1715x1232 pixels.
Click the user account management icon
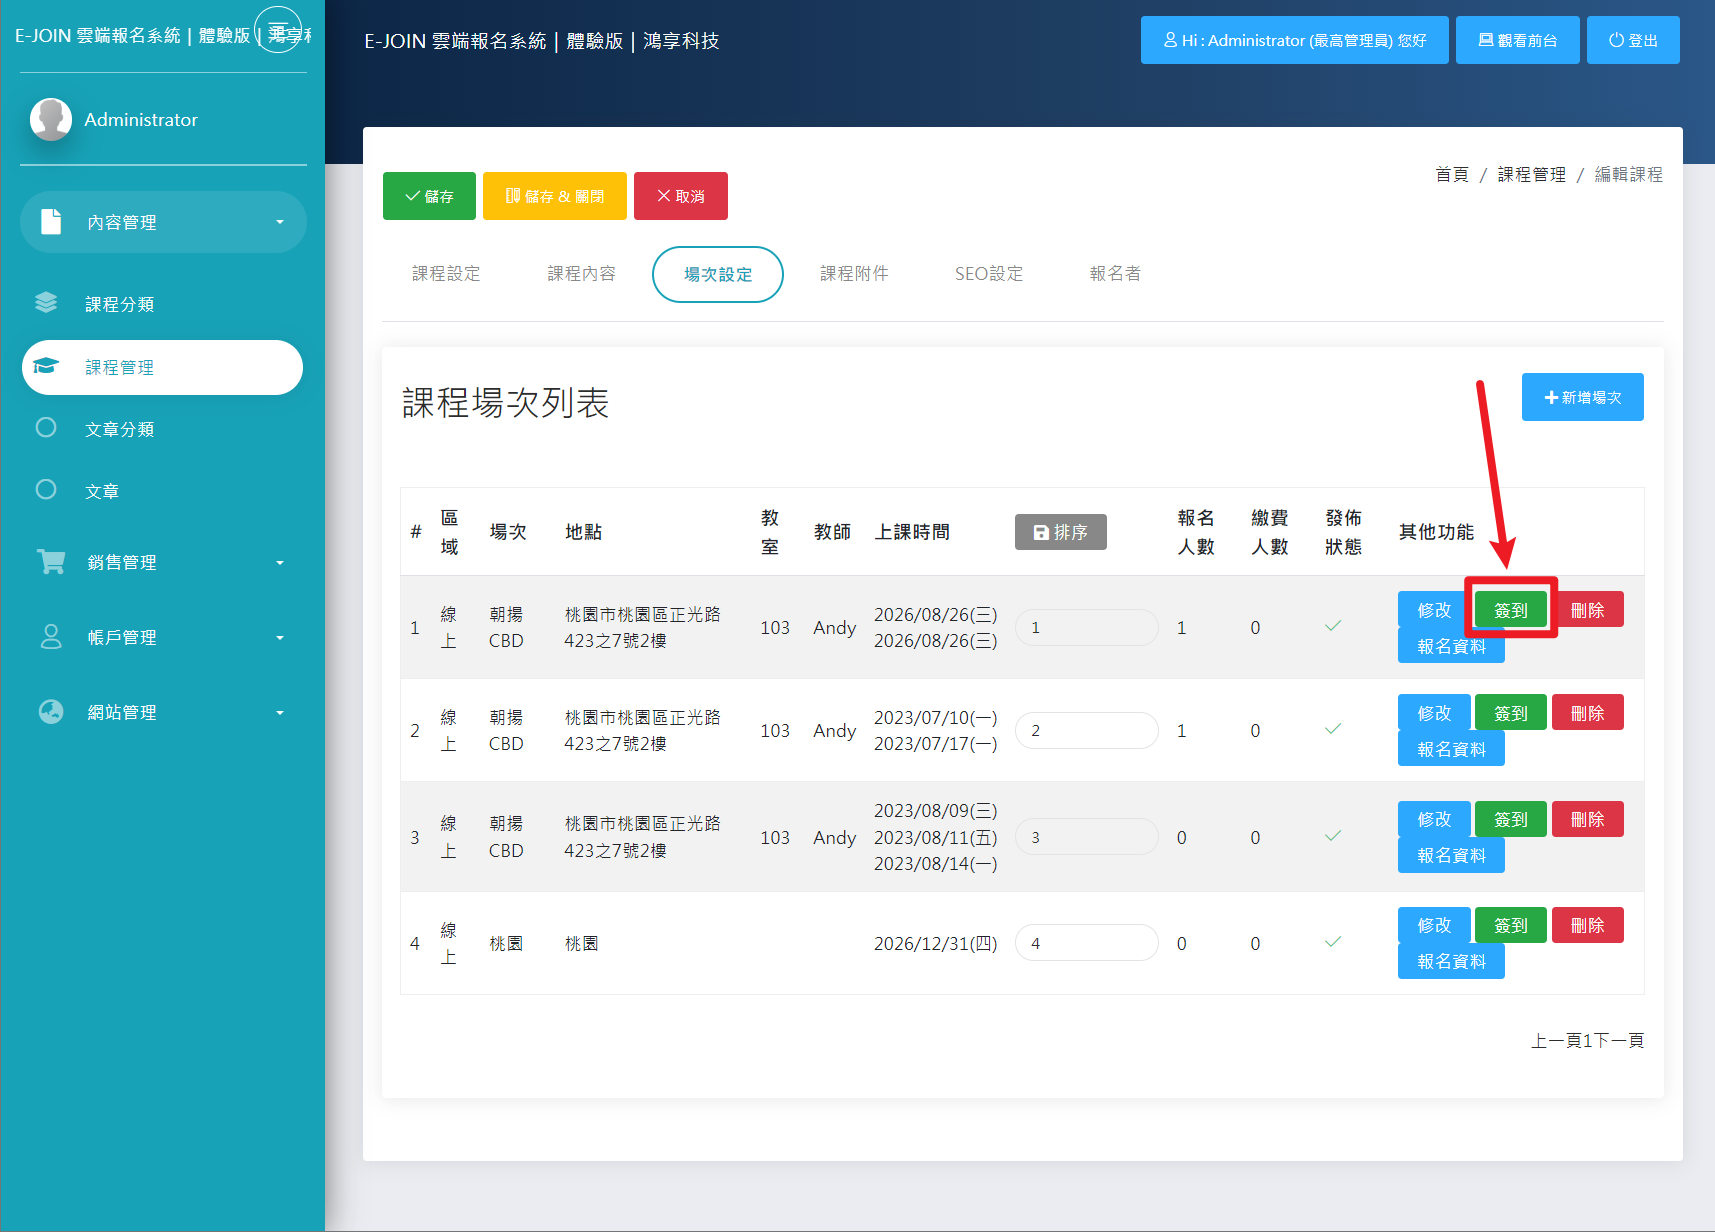pyautogui.click(x=50, y=637)
